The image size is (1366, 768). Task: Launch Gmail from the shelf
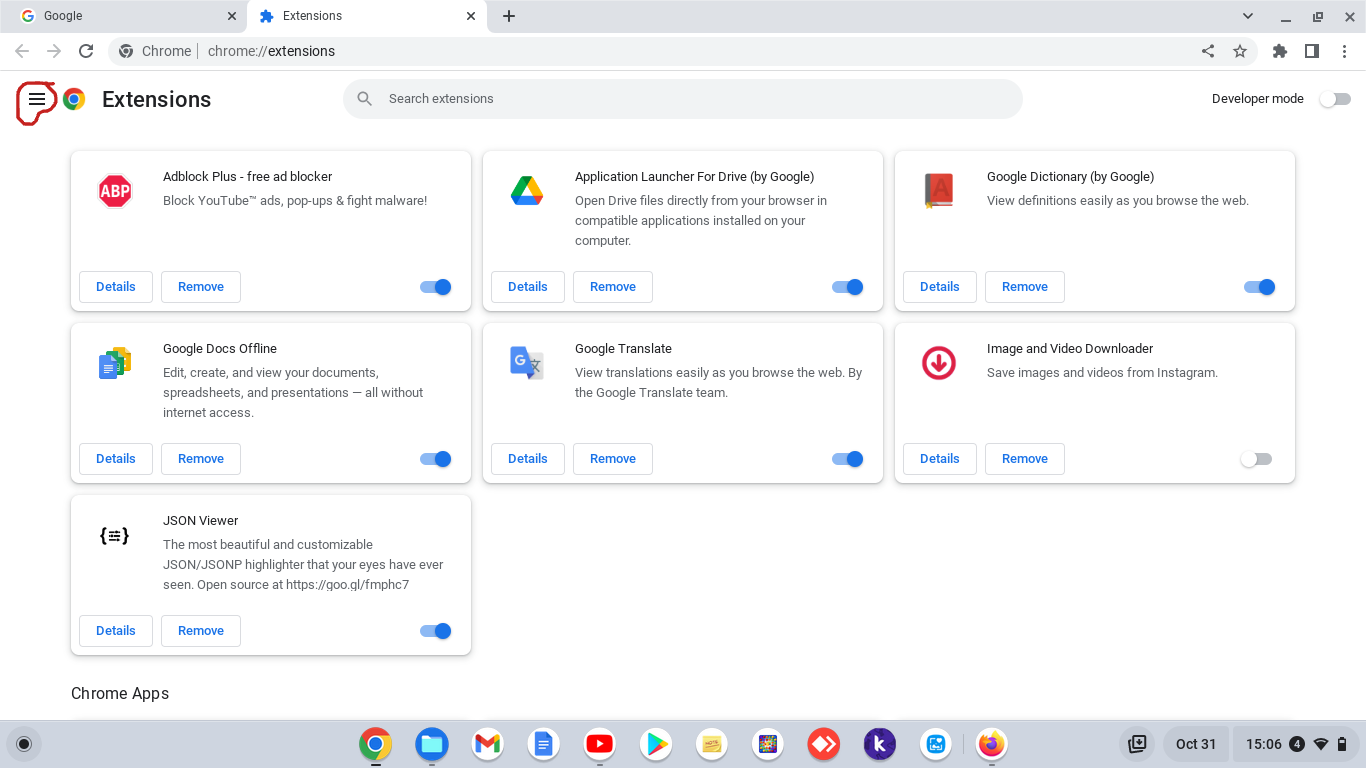coord(488,744)
